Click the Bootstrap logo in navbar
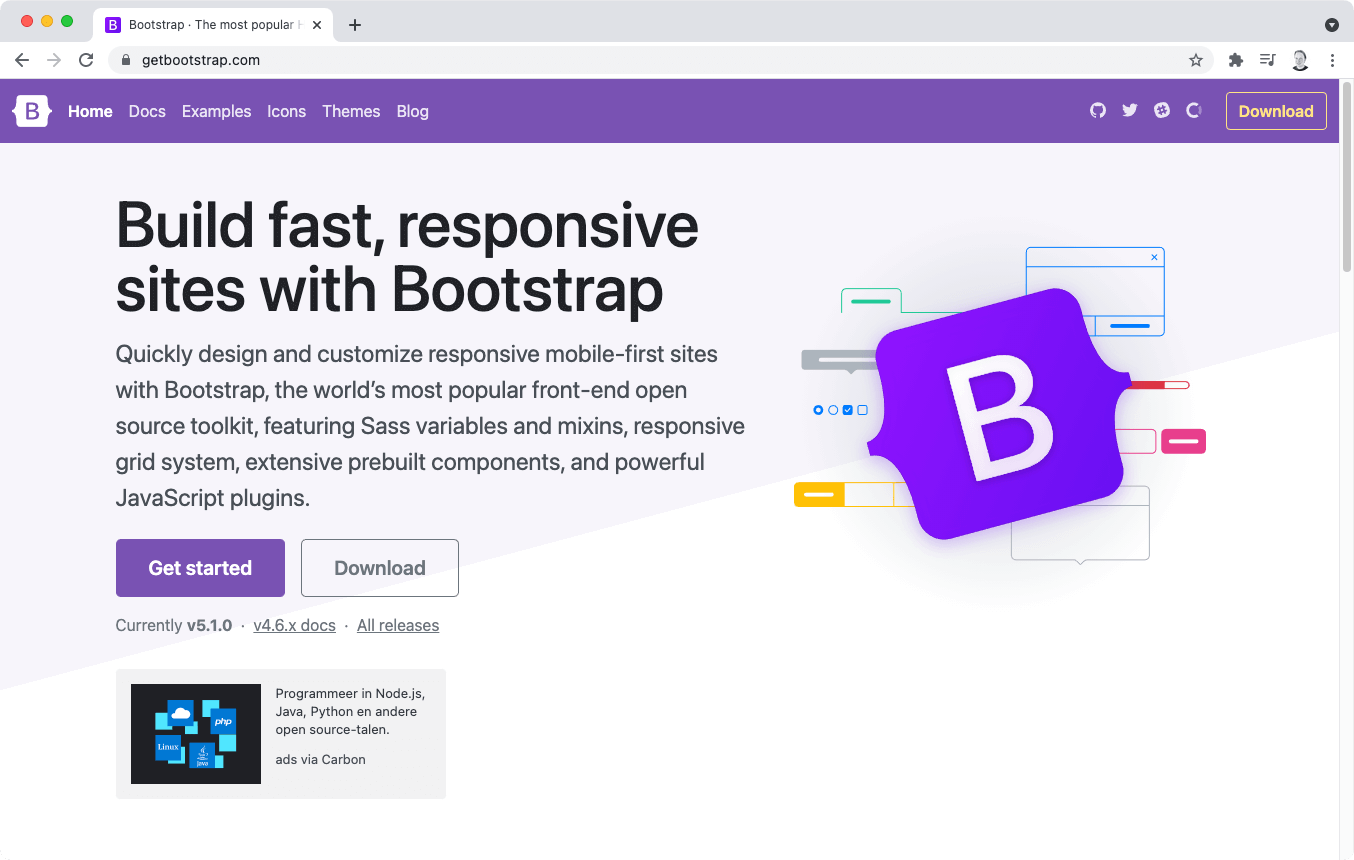Image resolution: width=1354 pixels, height=860 pixels. pos(32,111)
